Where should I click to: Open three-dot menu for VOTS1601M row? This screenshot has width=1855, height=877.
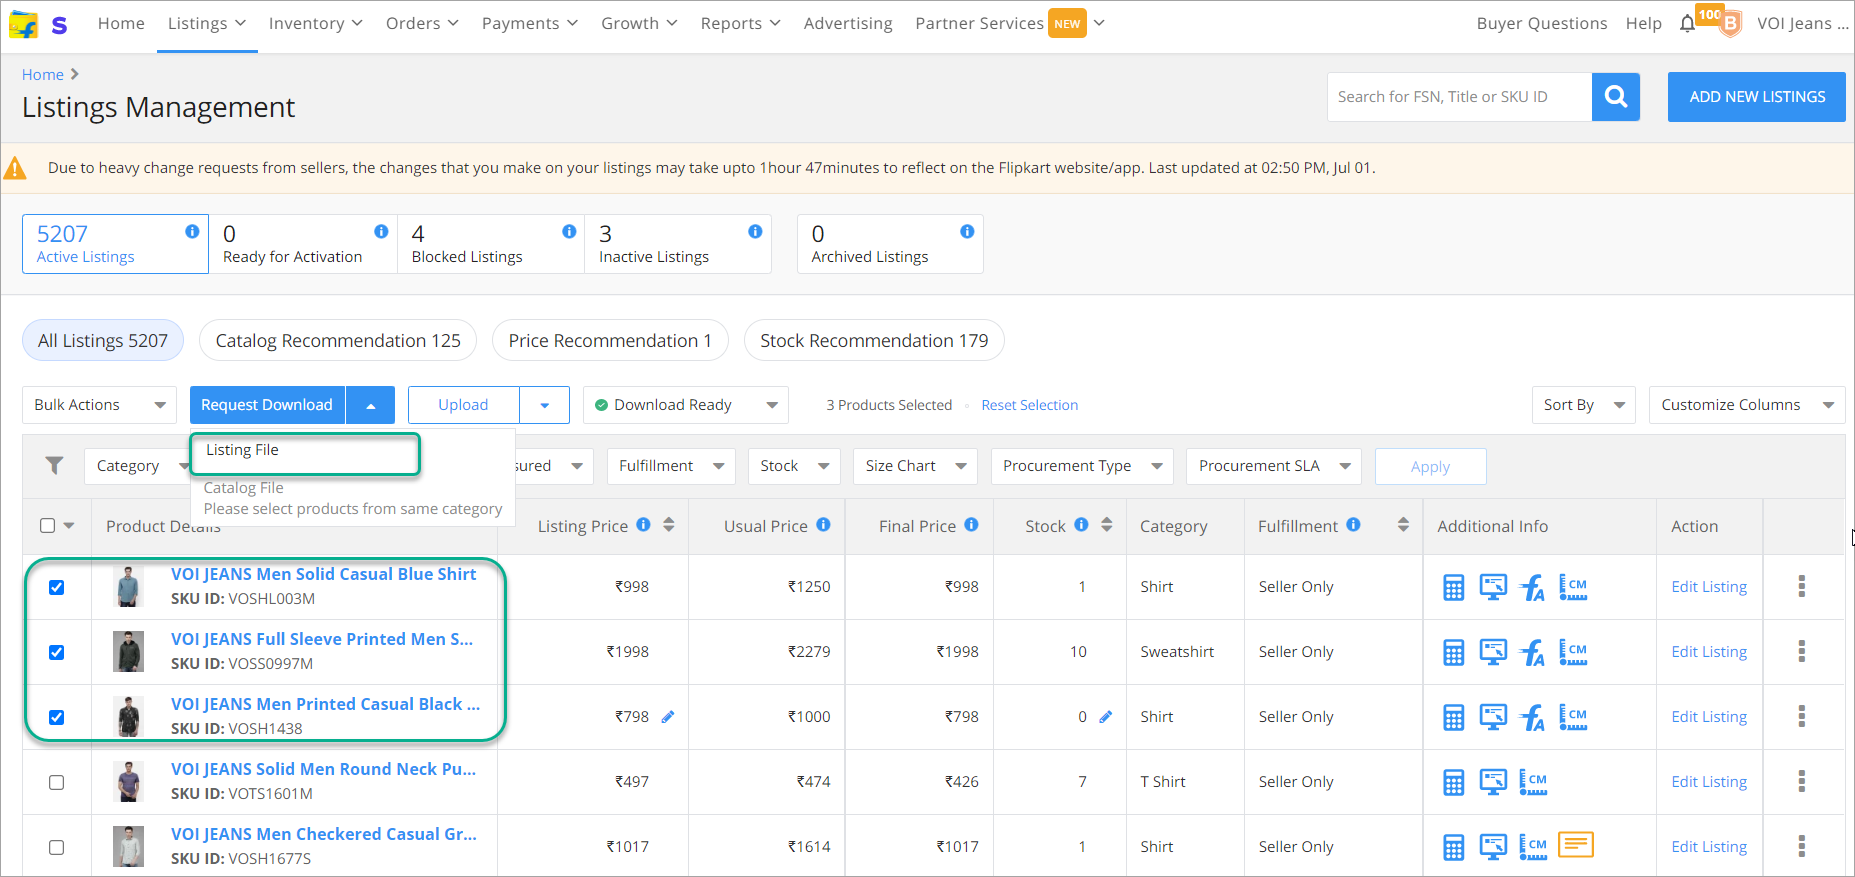[x=1802, y=781]
